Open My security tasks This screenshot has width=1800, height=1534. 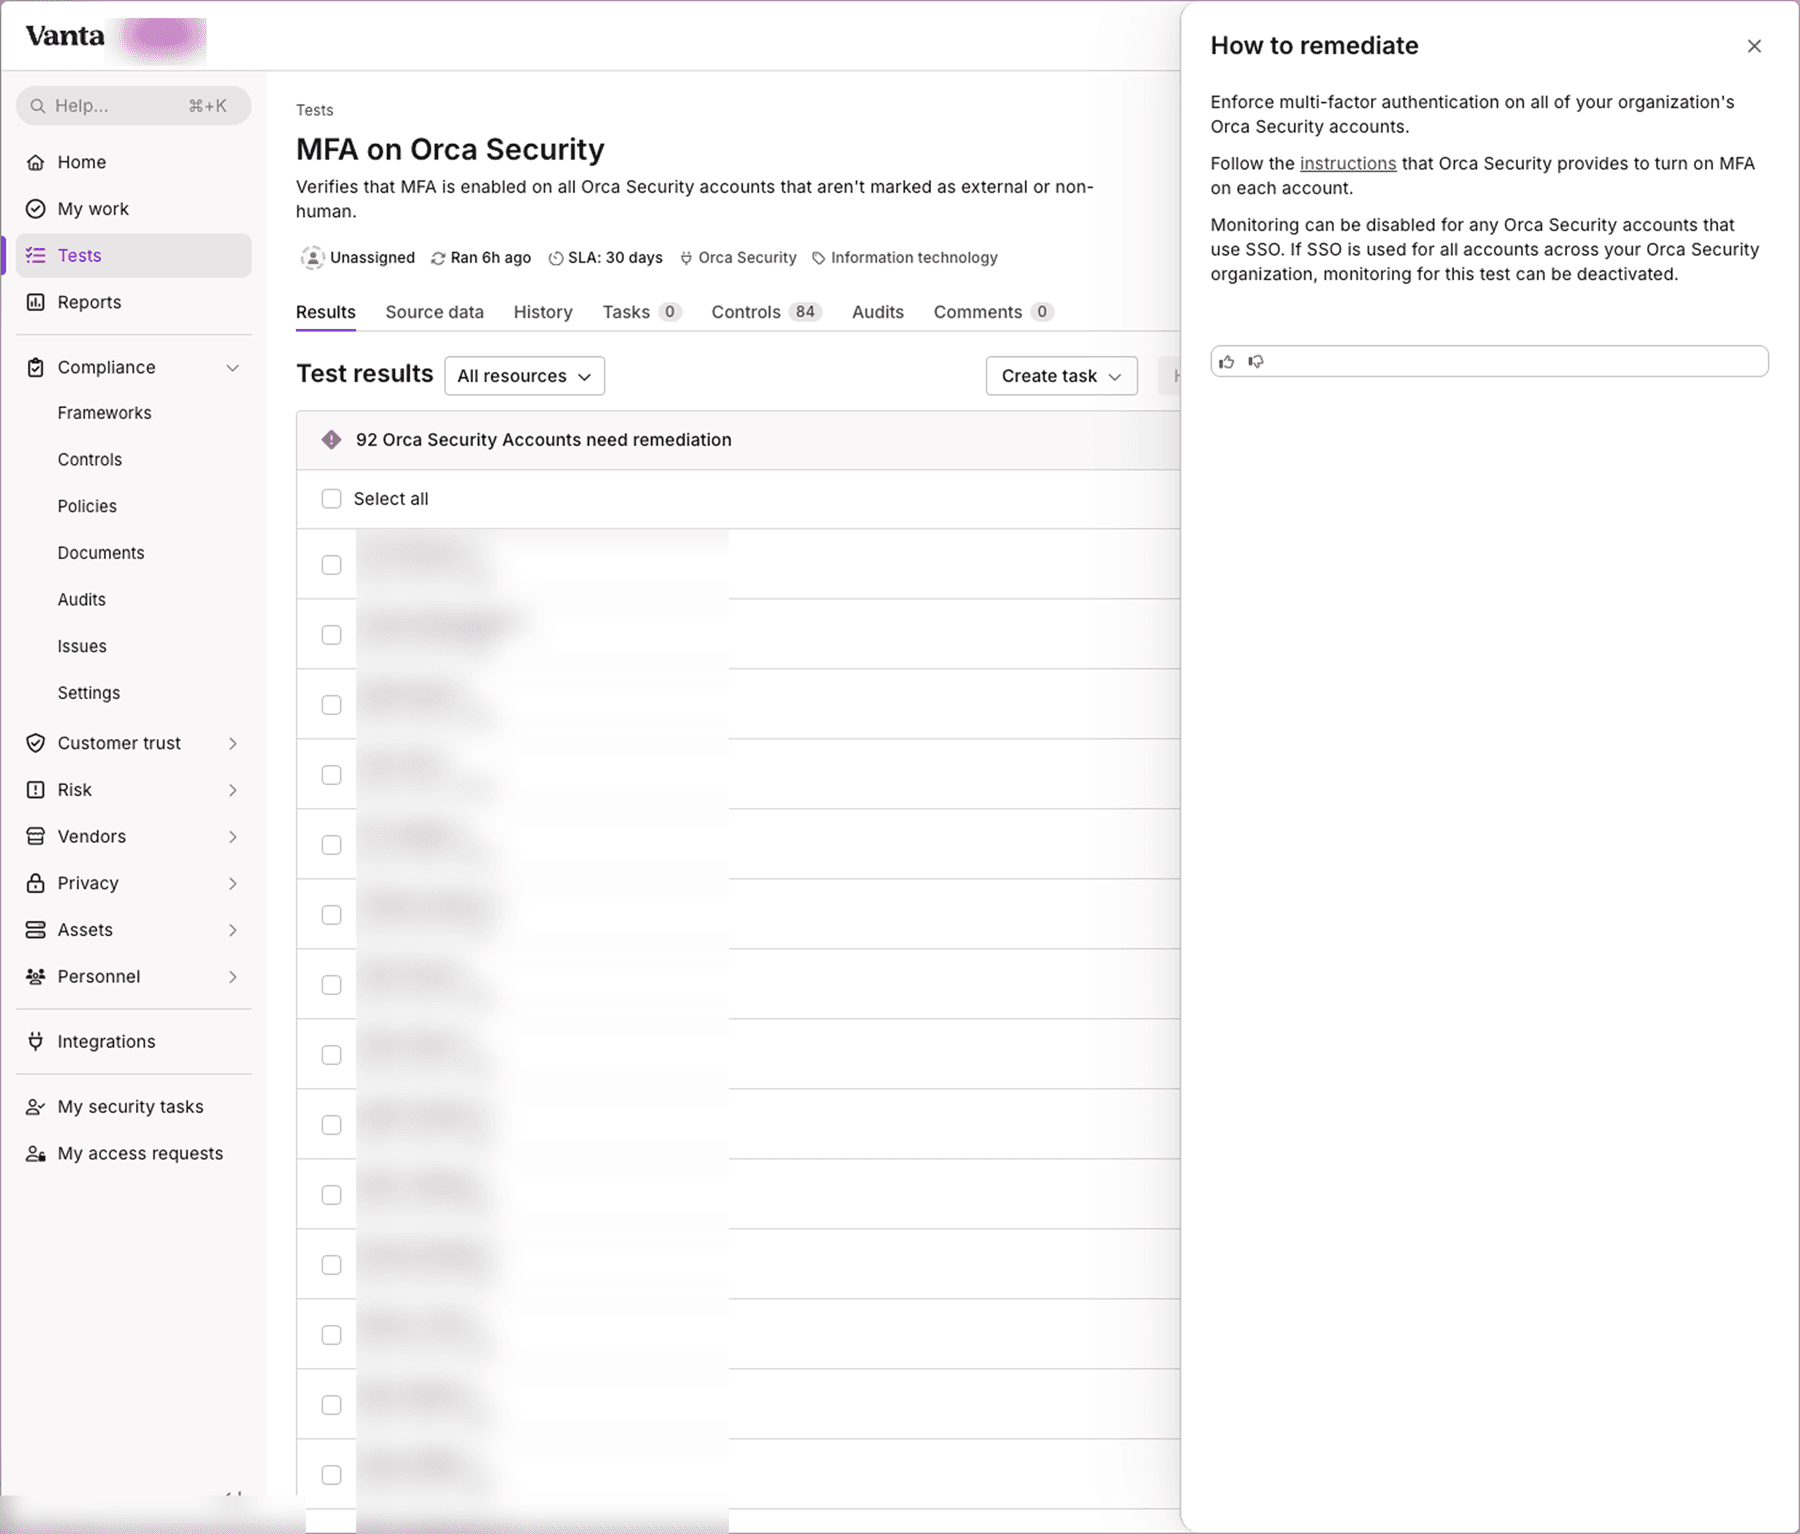coord(134,1106)
